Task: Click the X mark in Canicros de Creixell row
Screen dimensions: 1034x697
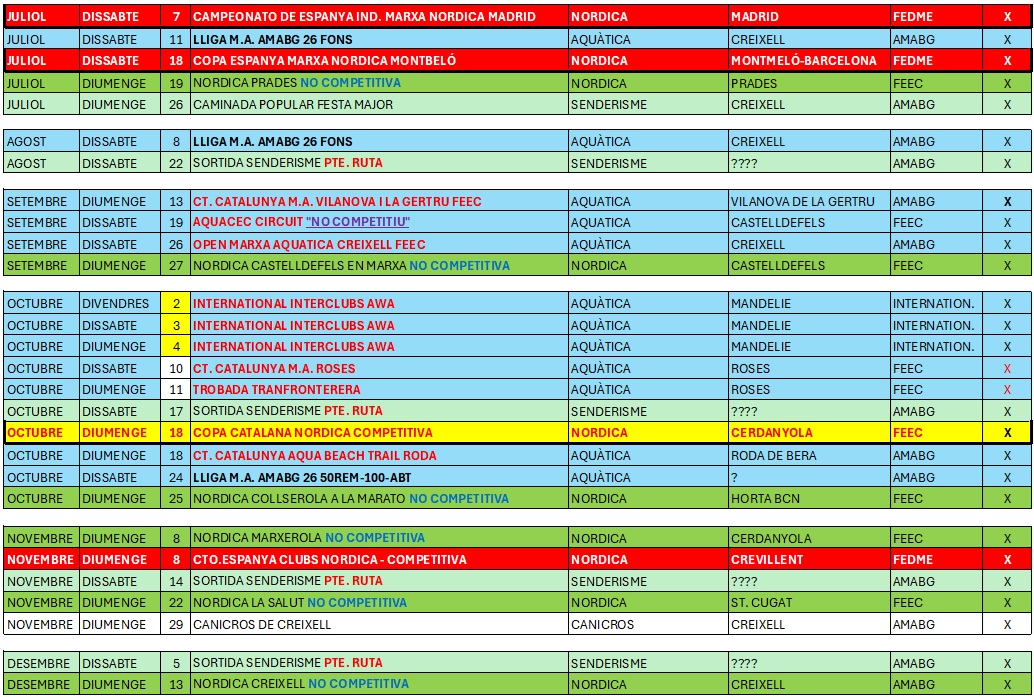Action: click(1007, 625)
